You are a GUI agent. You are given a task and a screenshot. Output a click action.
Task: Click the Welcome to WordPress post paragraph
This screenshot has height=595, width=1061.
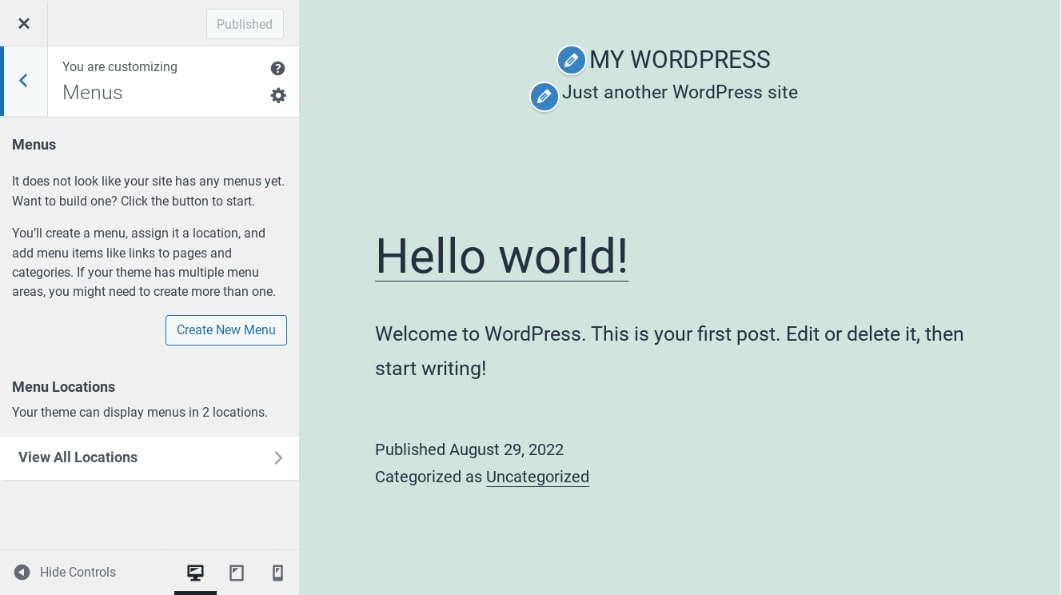[669, 351]
